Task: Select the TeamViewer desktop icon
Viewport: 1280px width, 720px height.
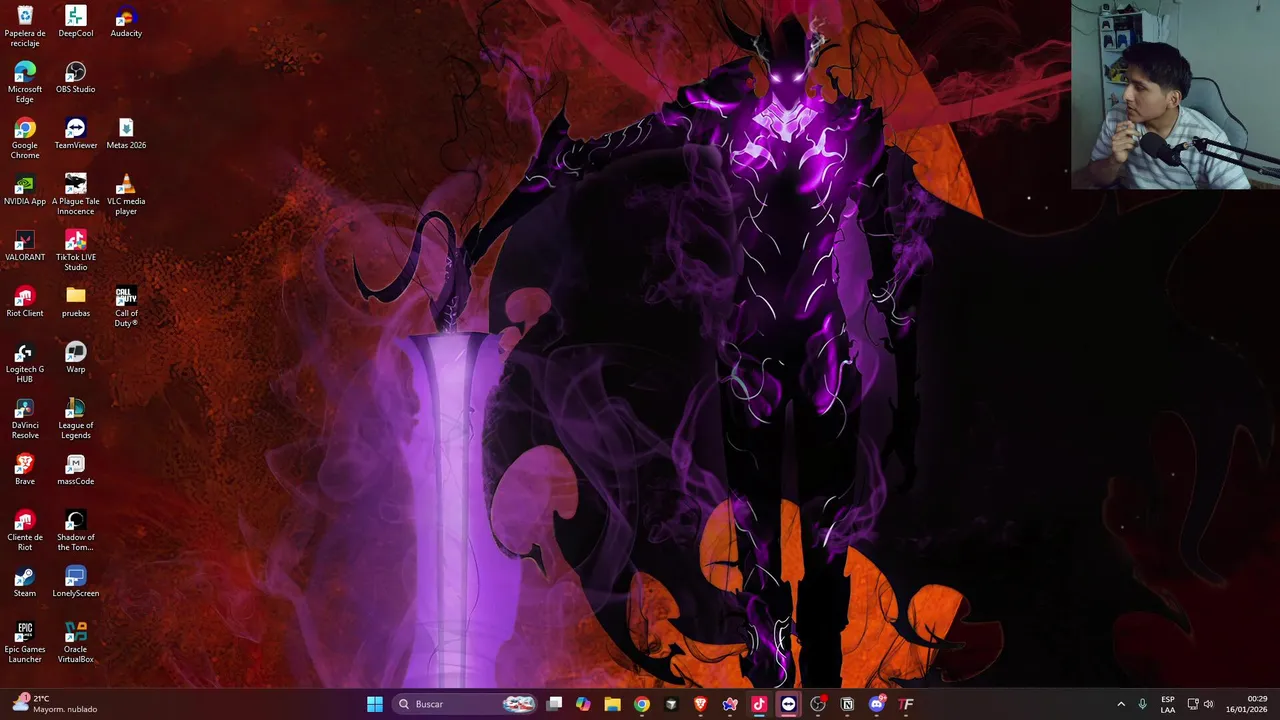Action: click(x=76, y=134)
